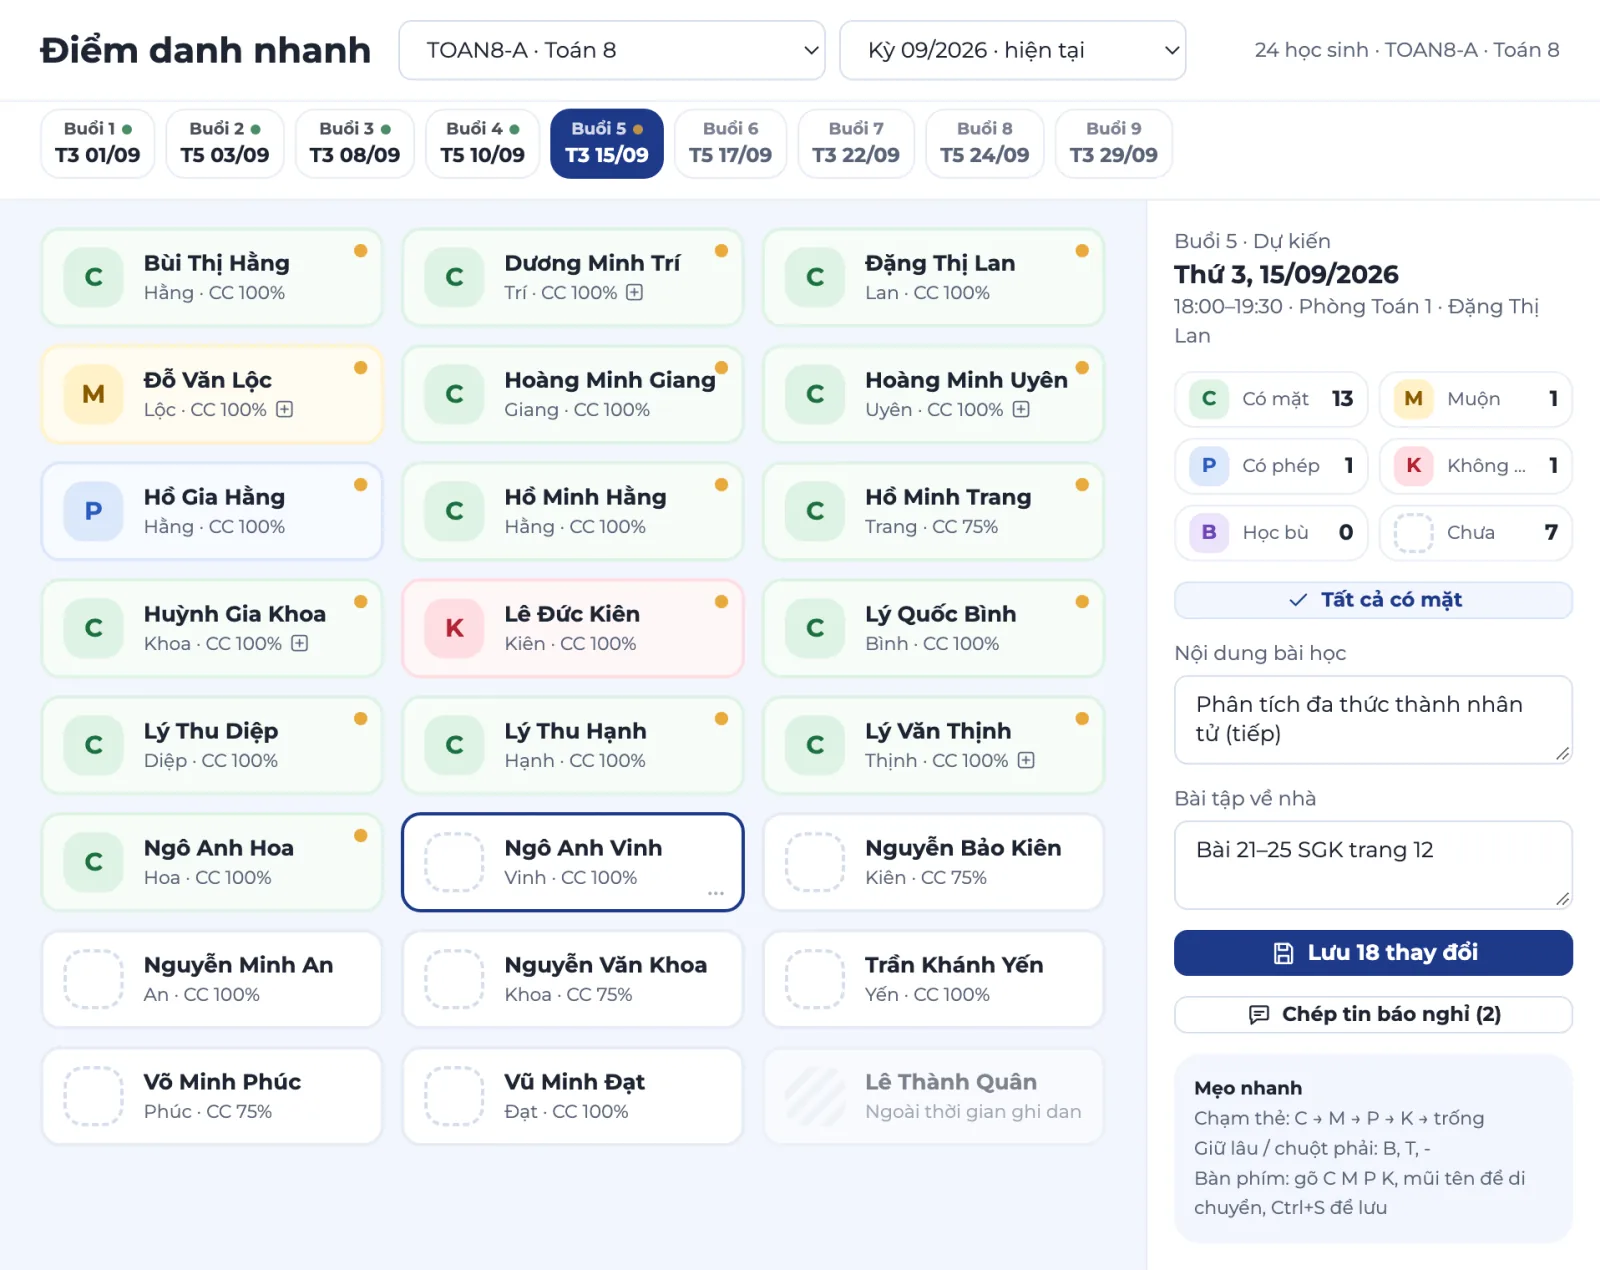Click the plus icon next to Dương Minh Trí

tap(634, 292)
